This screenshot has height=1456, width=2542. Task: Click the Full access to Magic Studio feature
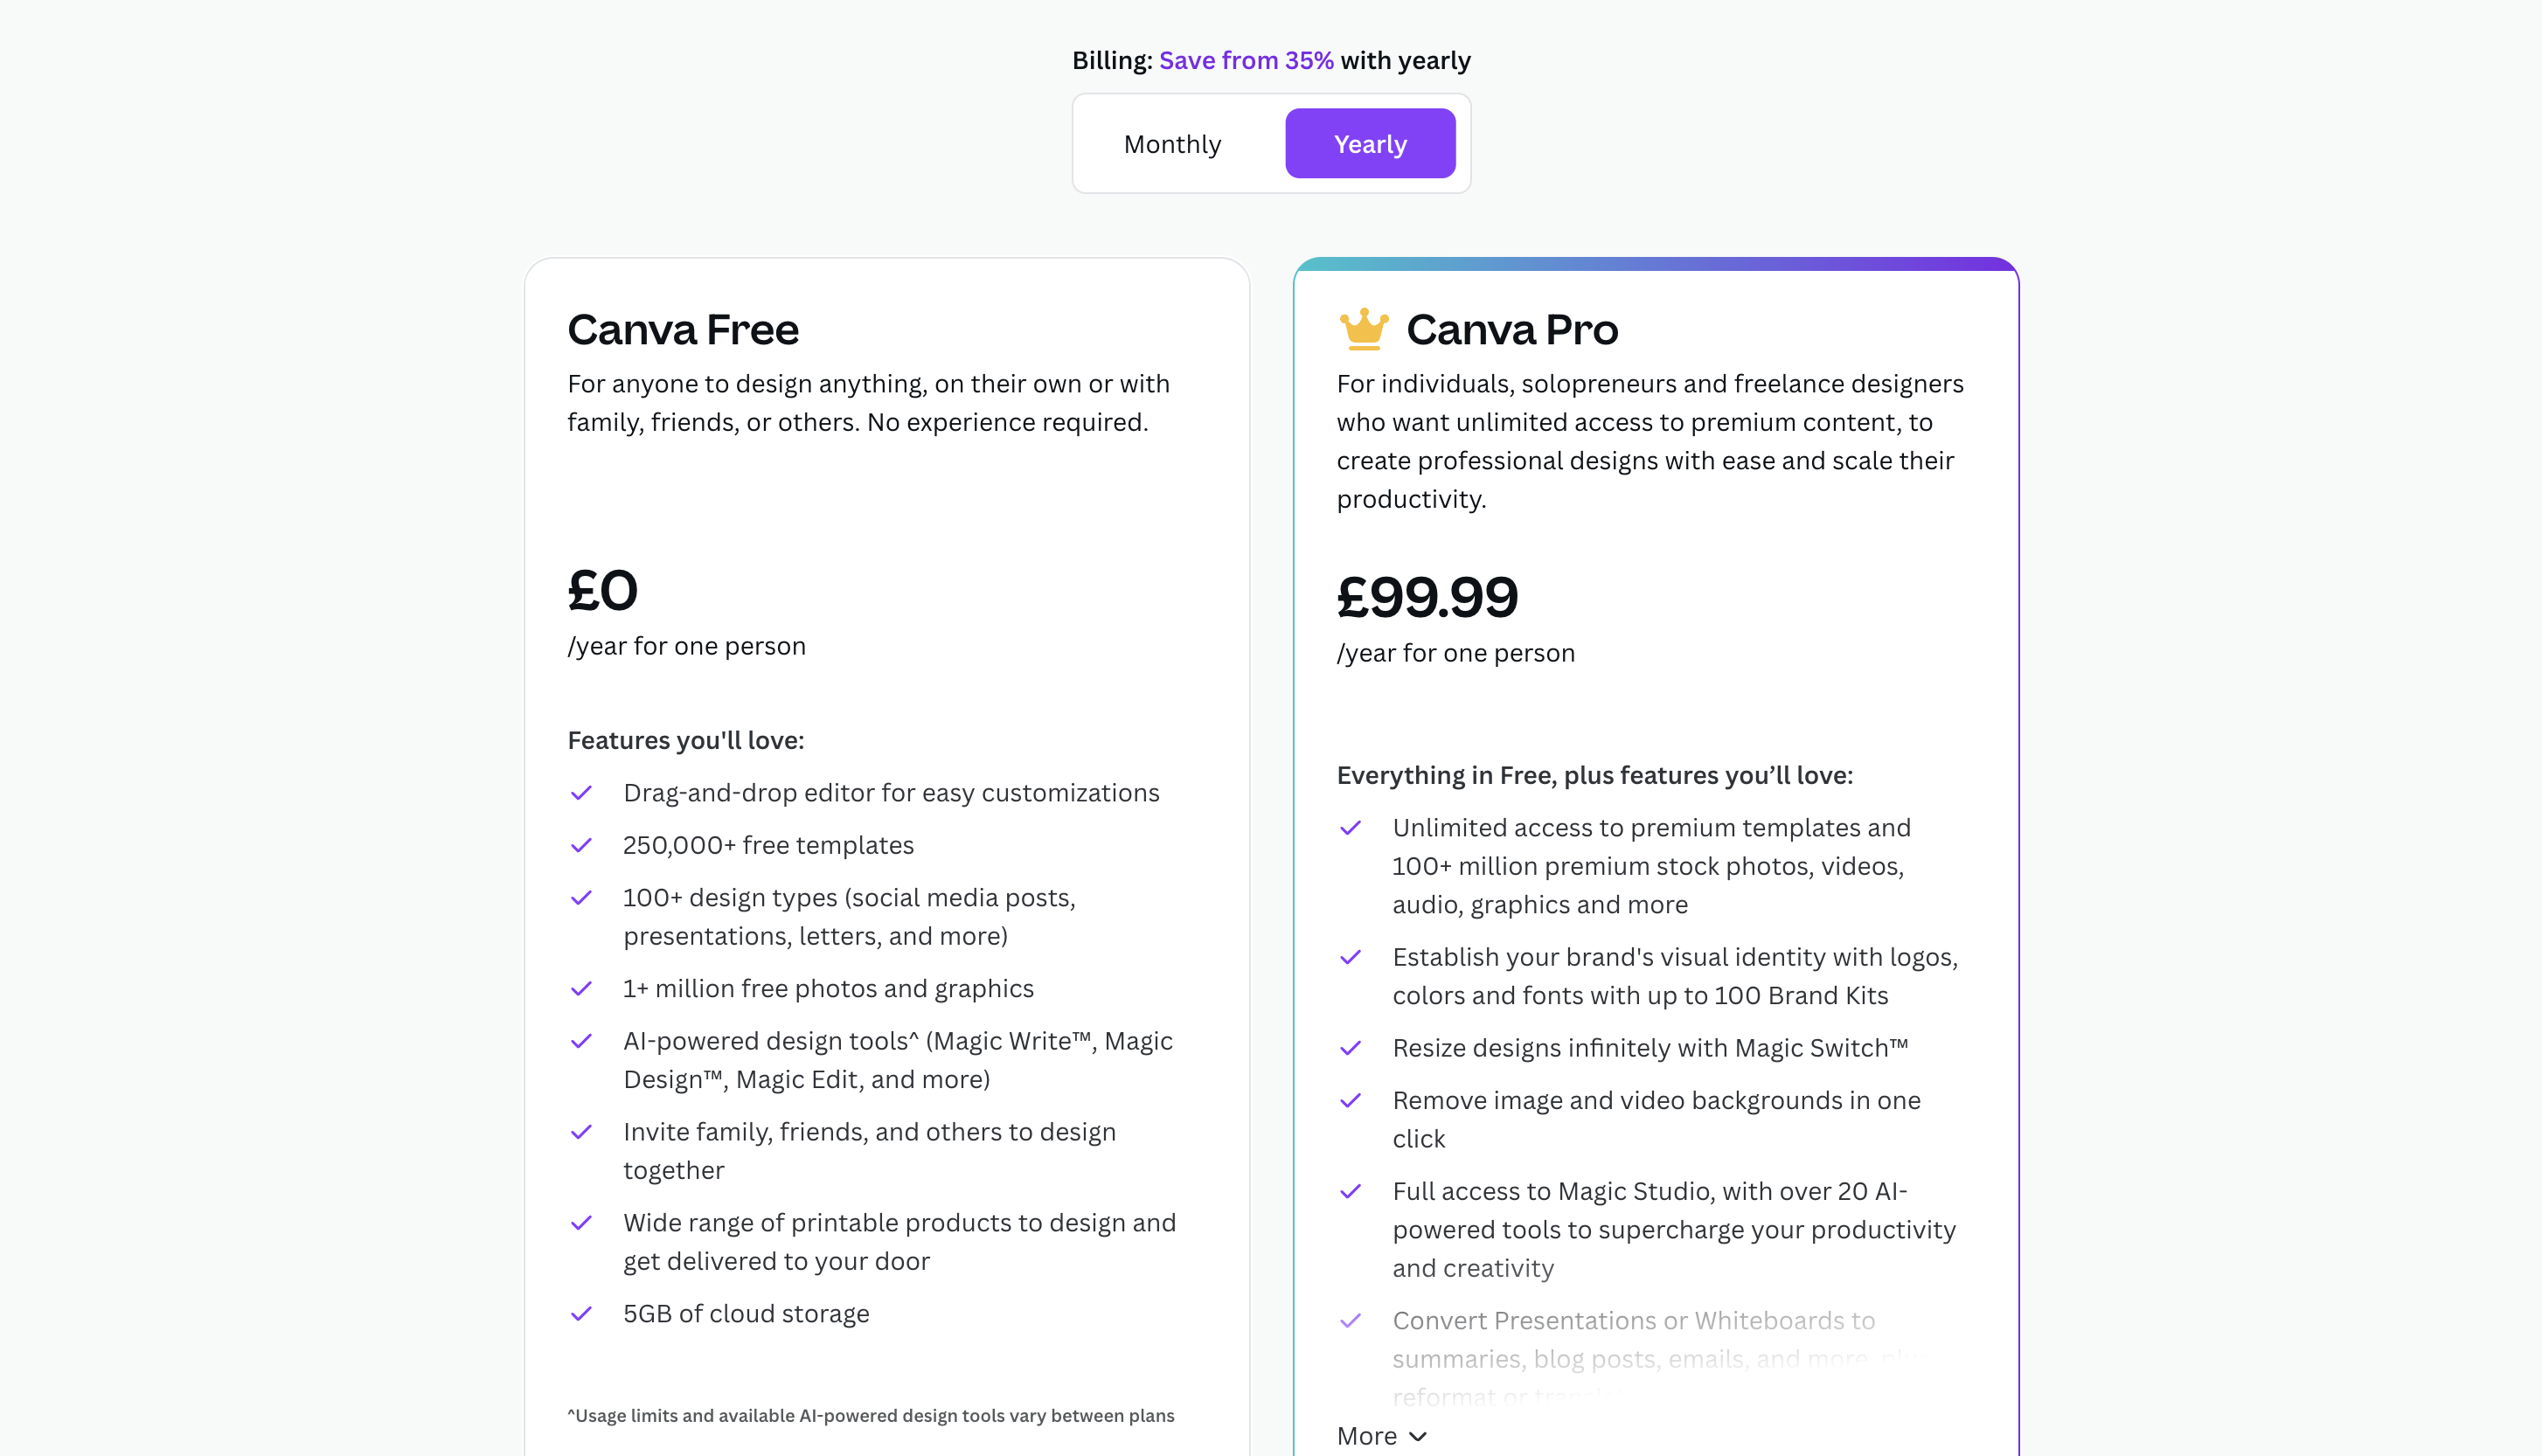(x=1674, y=1230)
